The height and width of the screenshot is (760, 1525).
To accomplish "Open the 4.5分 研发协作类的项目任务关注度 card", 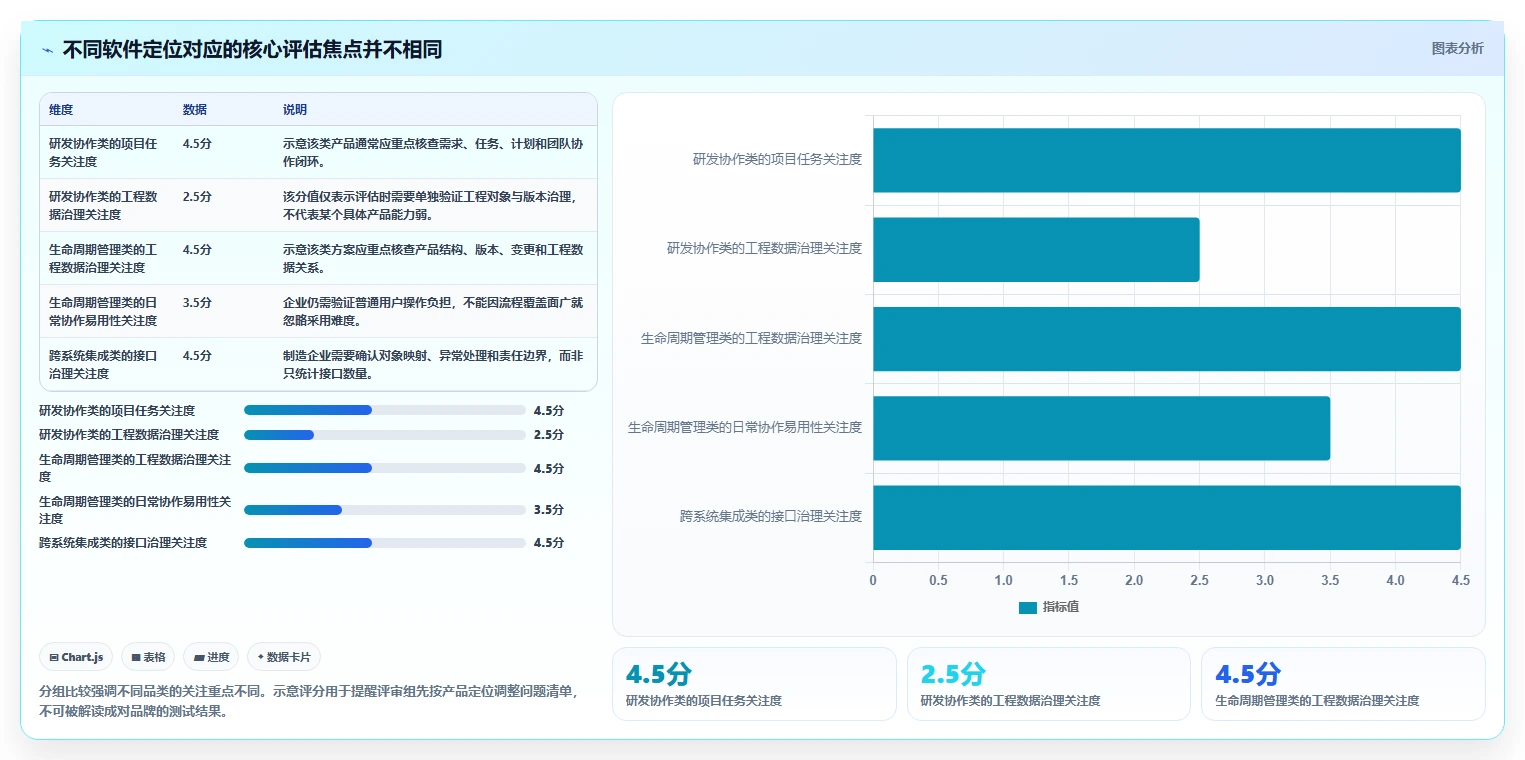I will 754,684.
